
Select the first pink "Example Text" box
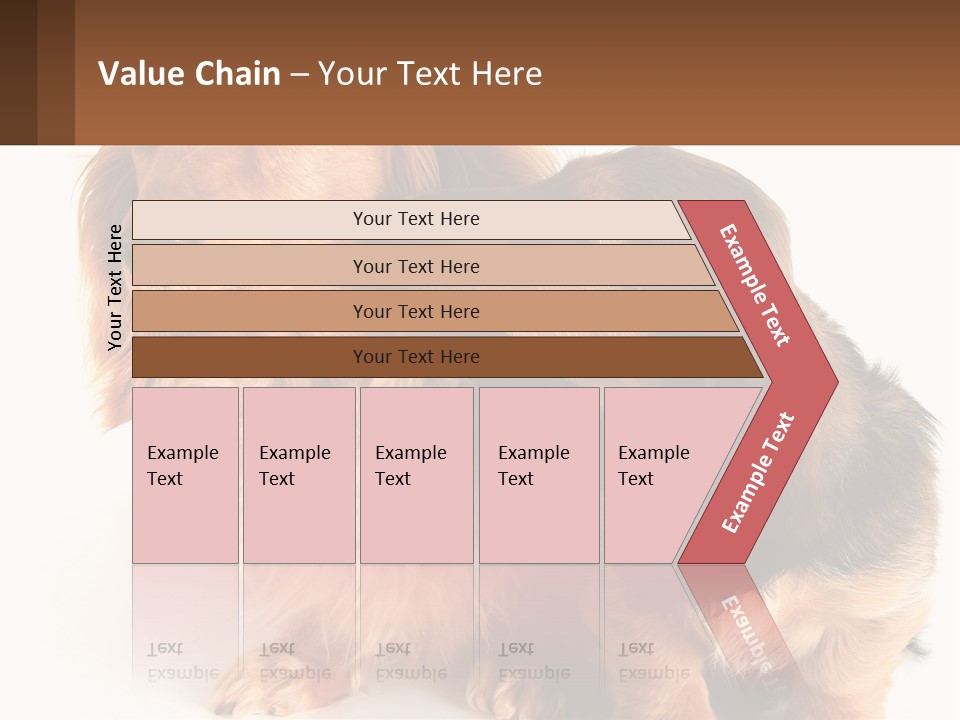[185, 474]
